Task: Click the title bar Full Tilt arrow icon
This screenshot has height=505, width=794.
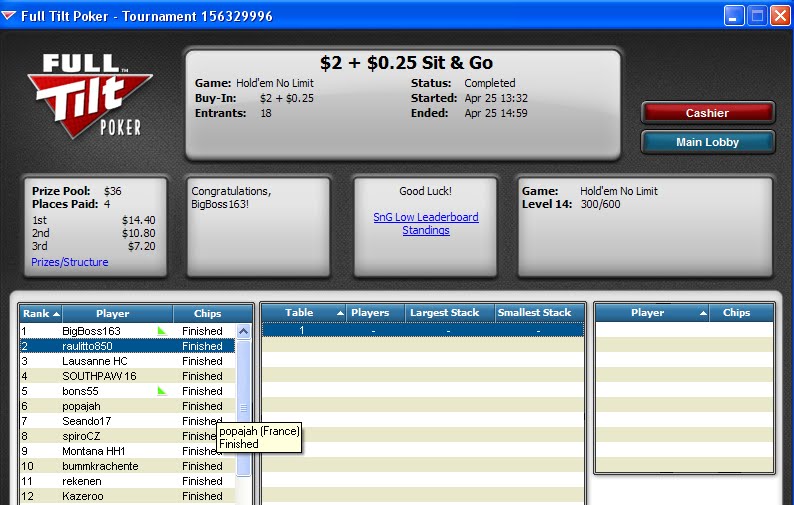Action: point(9,16)
